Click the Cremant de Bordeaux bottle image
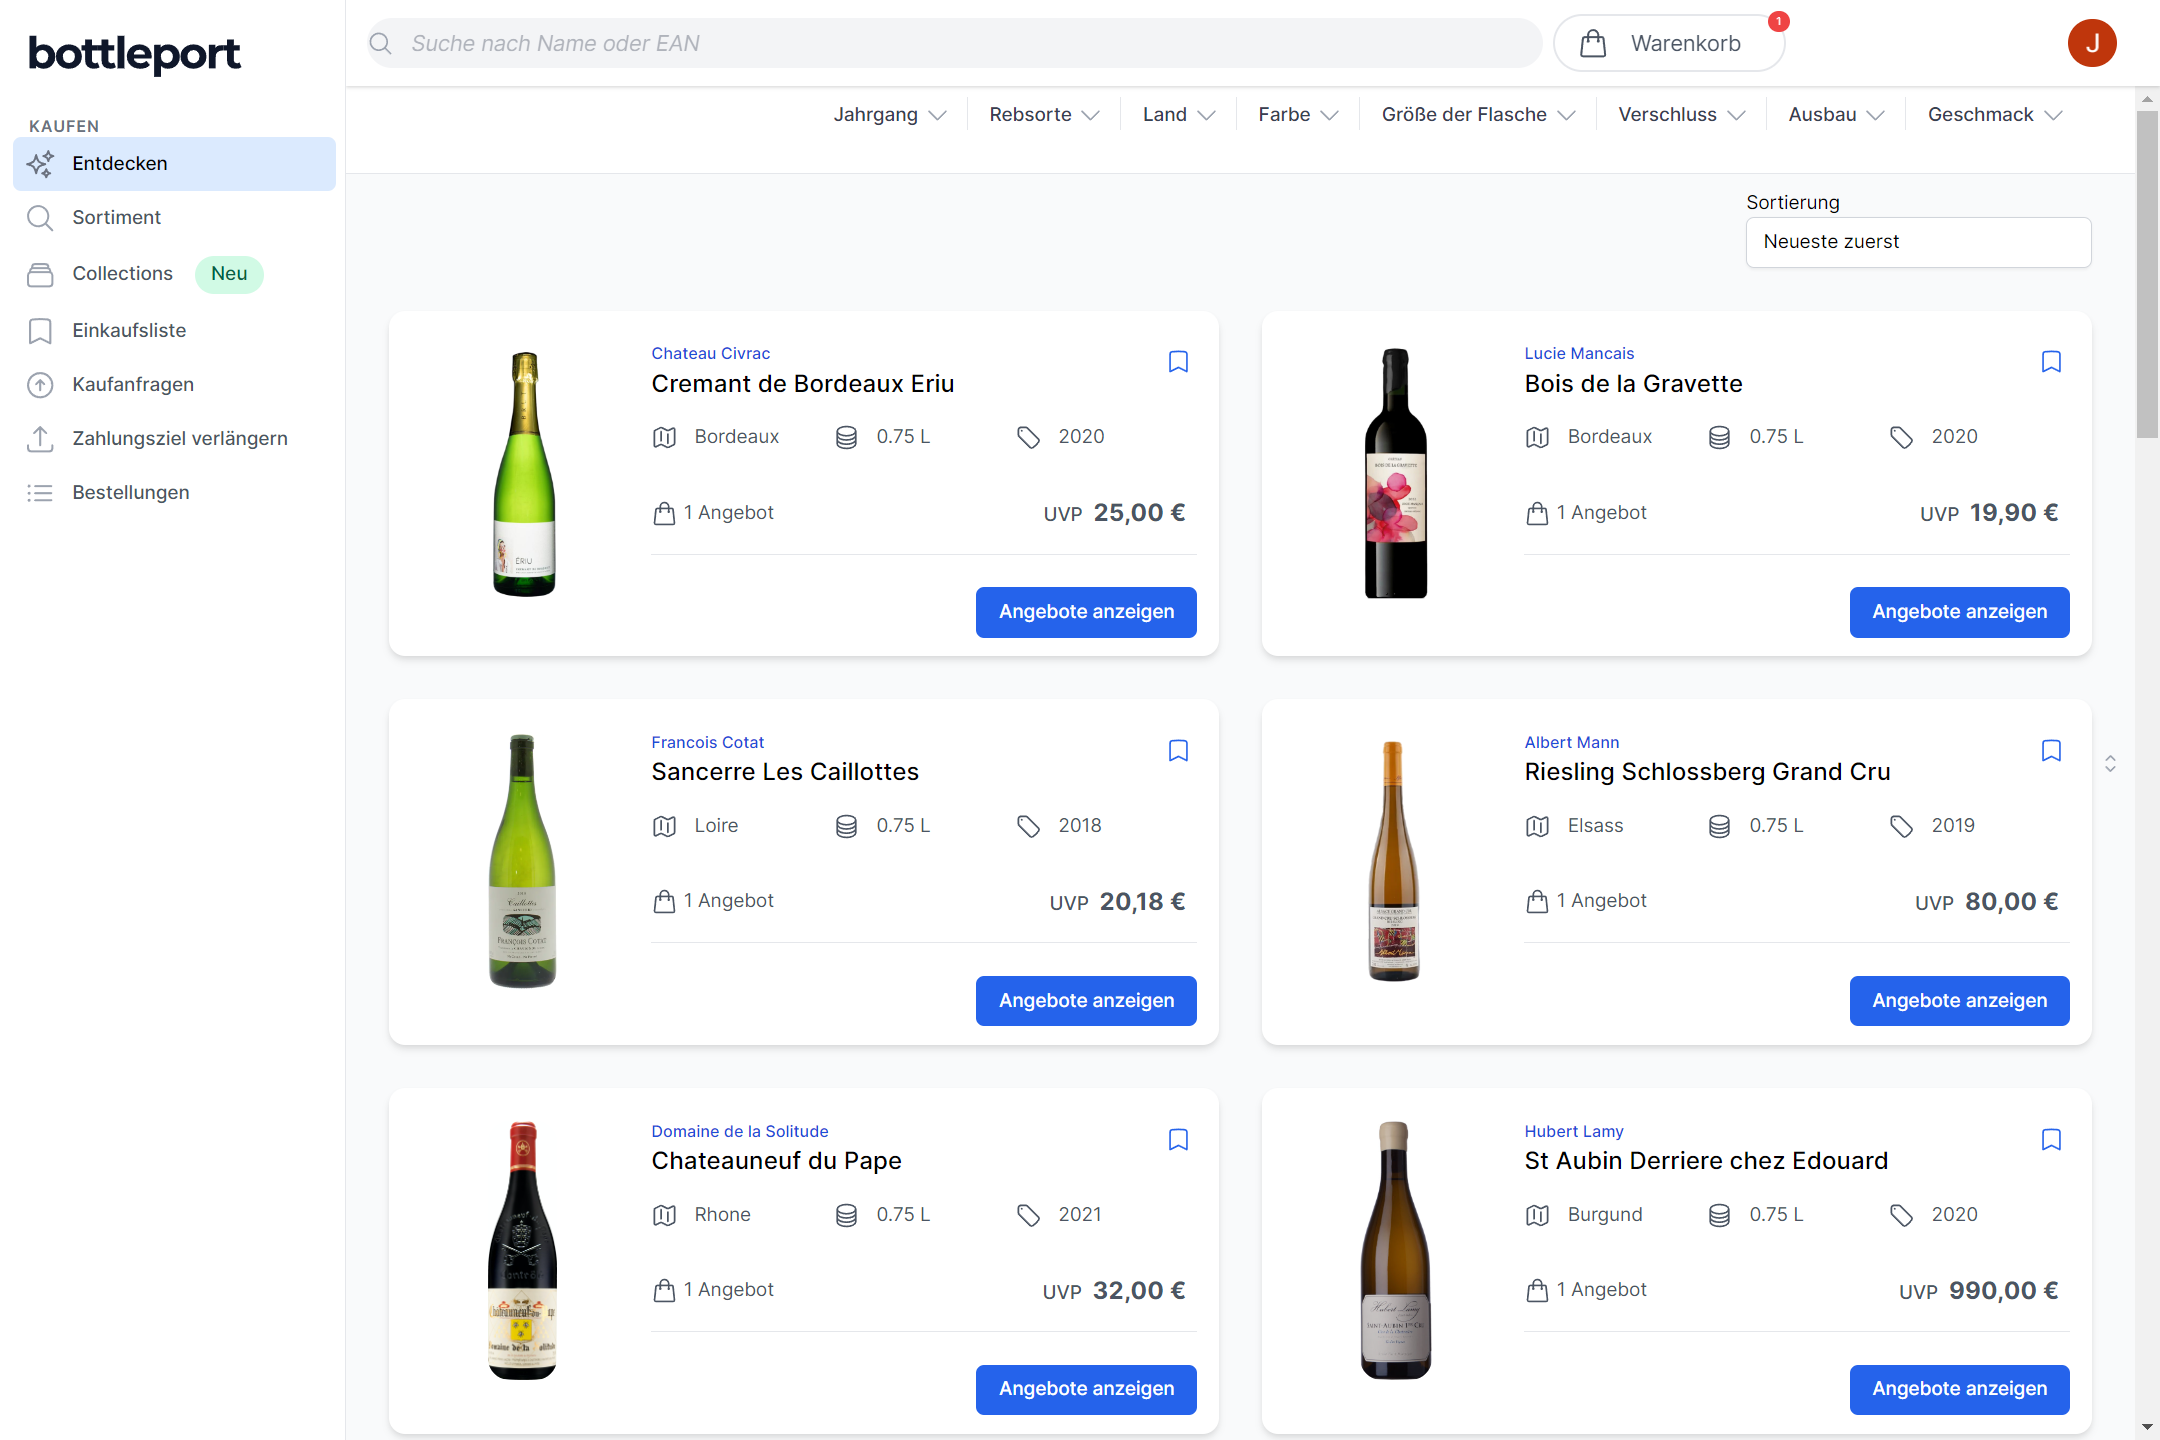2160x1440 pixels. [x=524, y=474]
